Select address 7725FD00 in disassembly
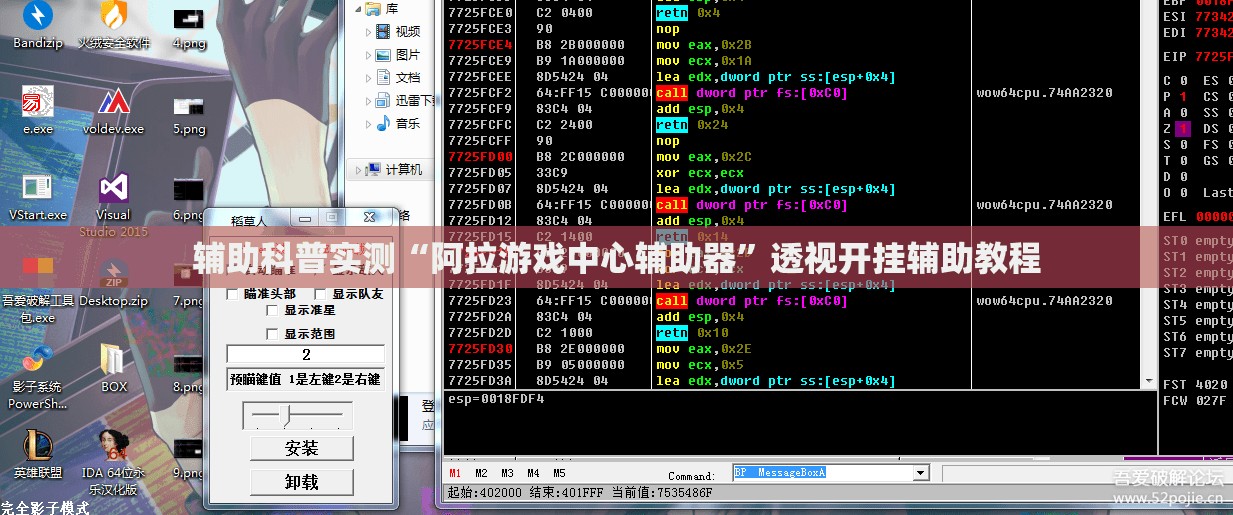This screenshot has height=515, width=1233. [x=480, y=157]
